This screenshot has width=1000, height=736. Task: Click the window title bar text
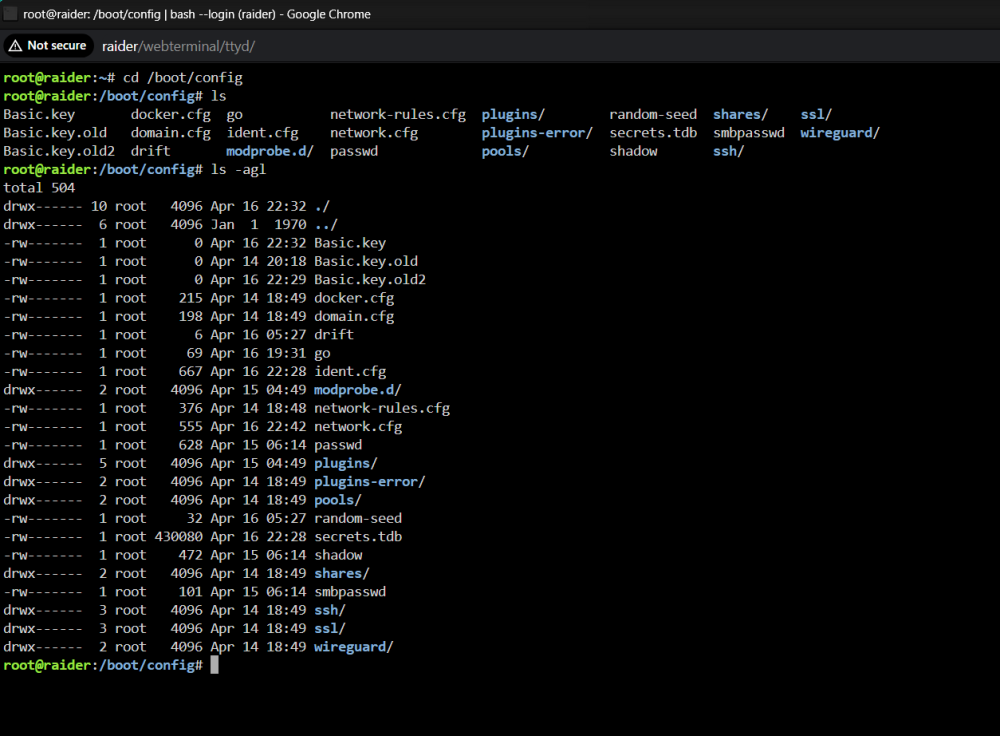click(x=197, y=14)
